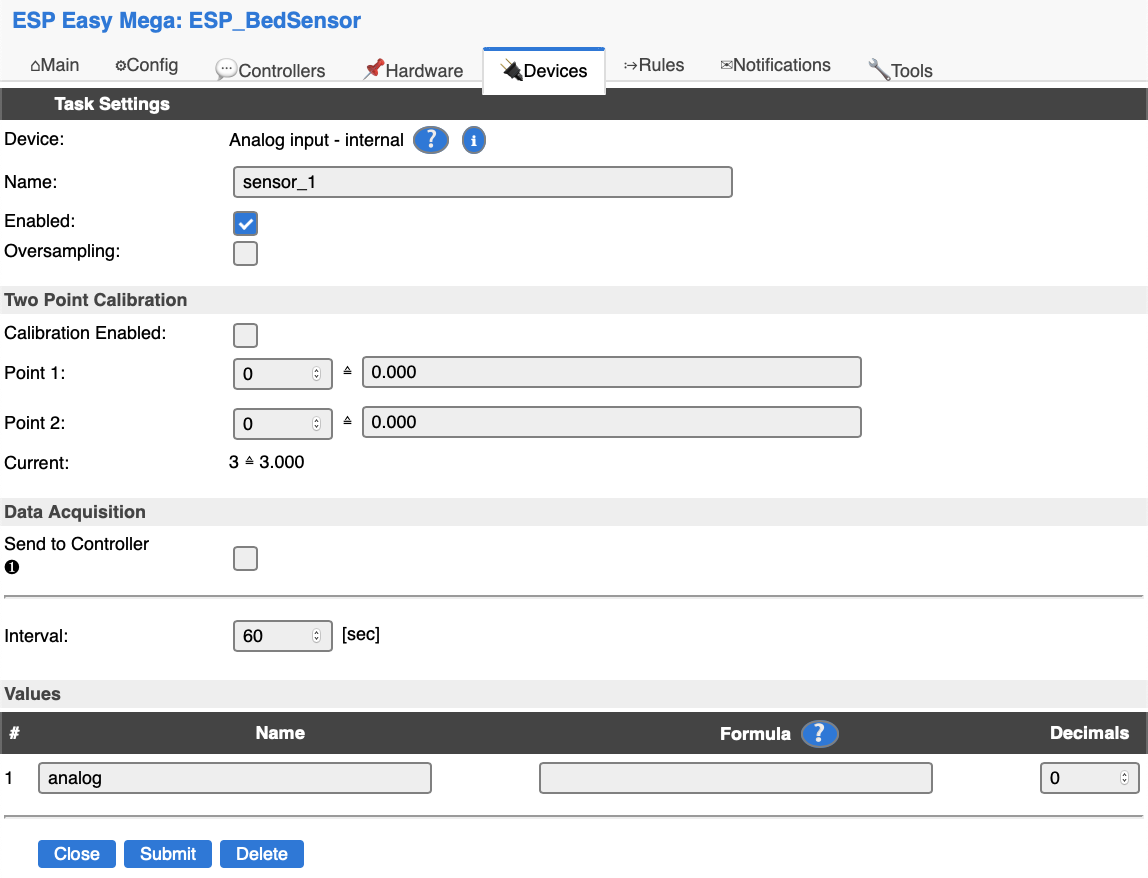Click the Submit button
1148x878 pixels.
[x=168, y=854]
